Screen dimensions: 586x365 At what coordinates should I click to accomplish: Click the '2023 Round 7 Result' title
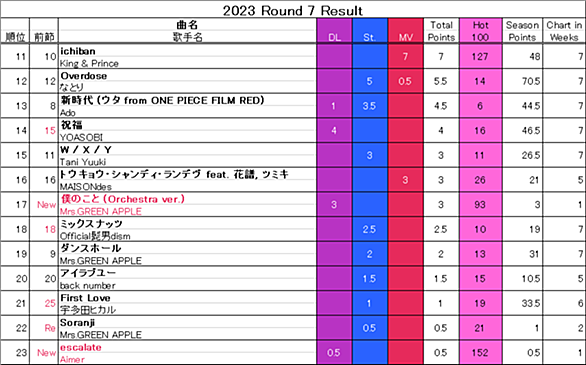(x=293, y=10)
